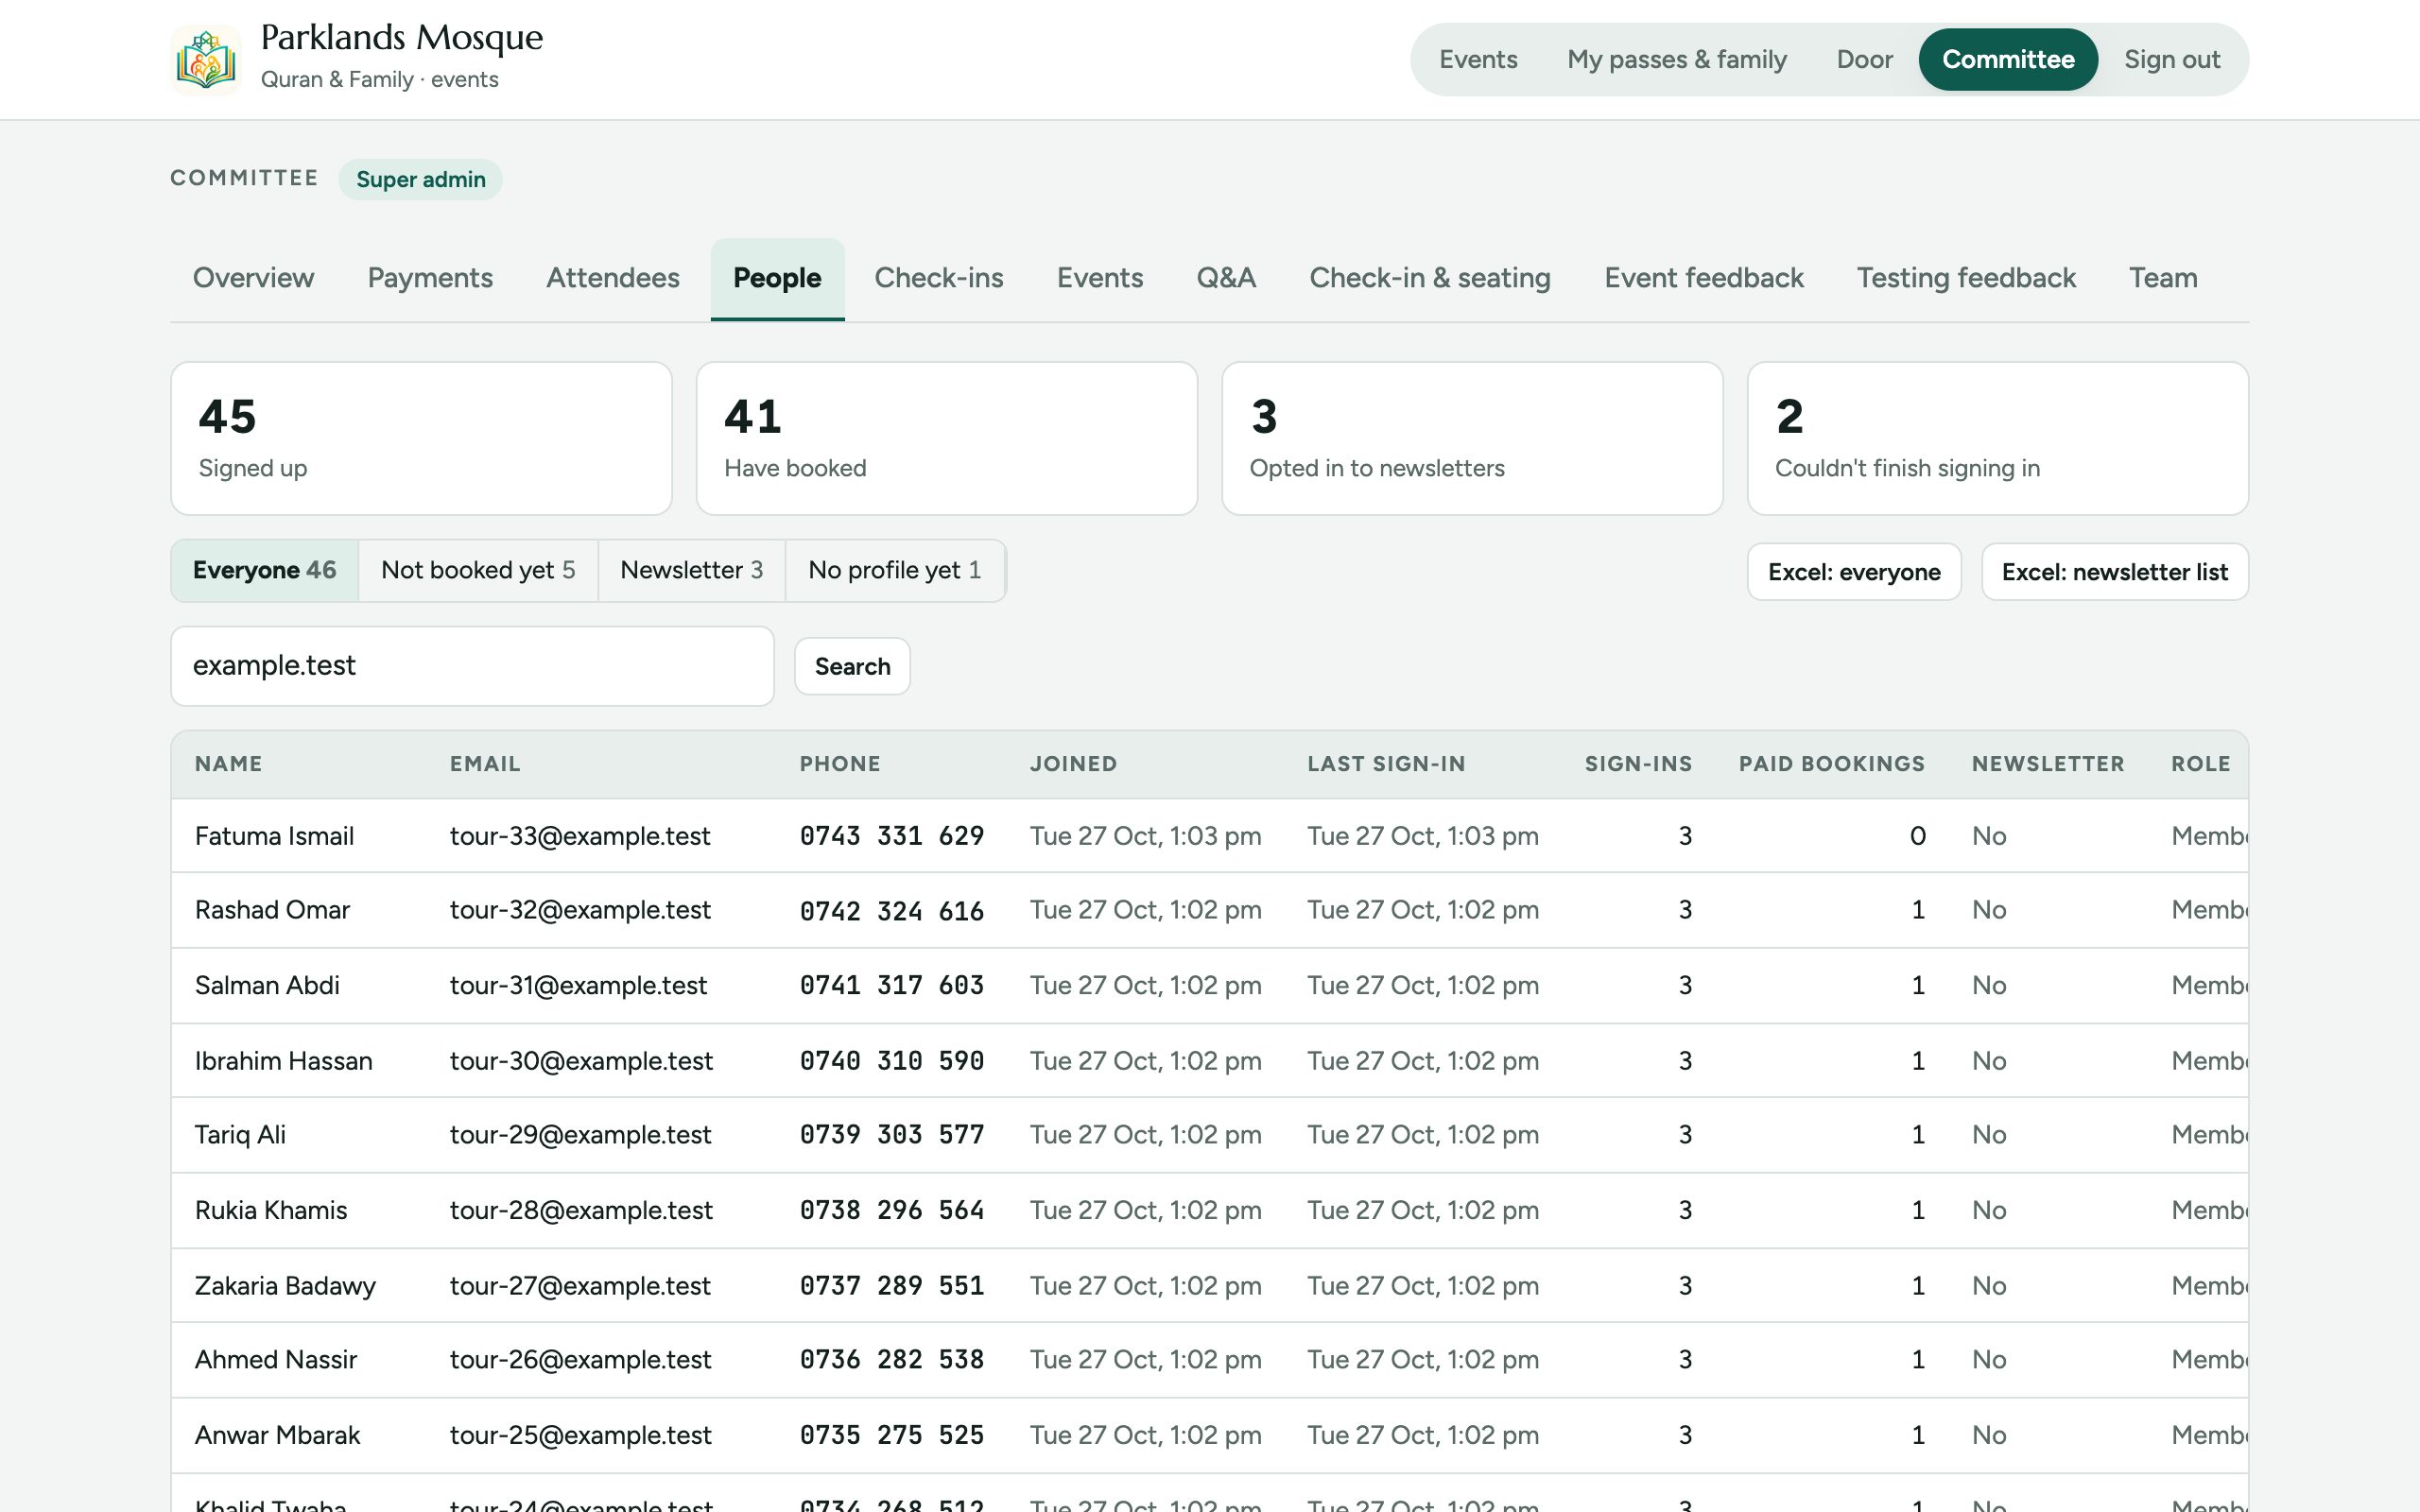Click the 45 Signed up card
The height and width of the screenshot is (1512, 2420).
(x=421, y=438)
